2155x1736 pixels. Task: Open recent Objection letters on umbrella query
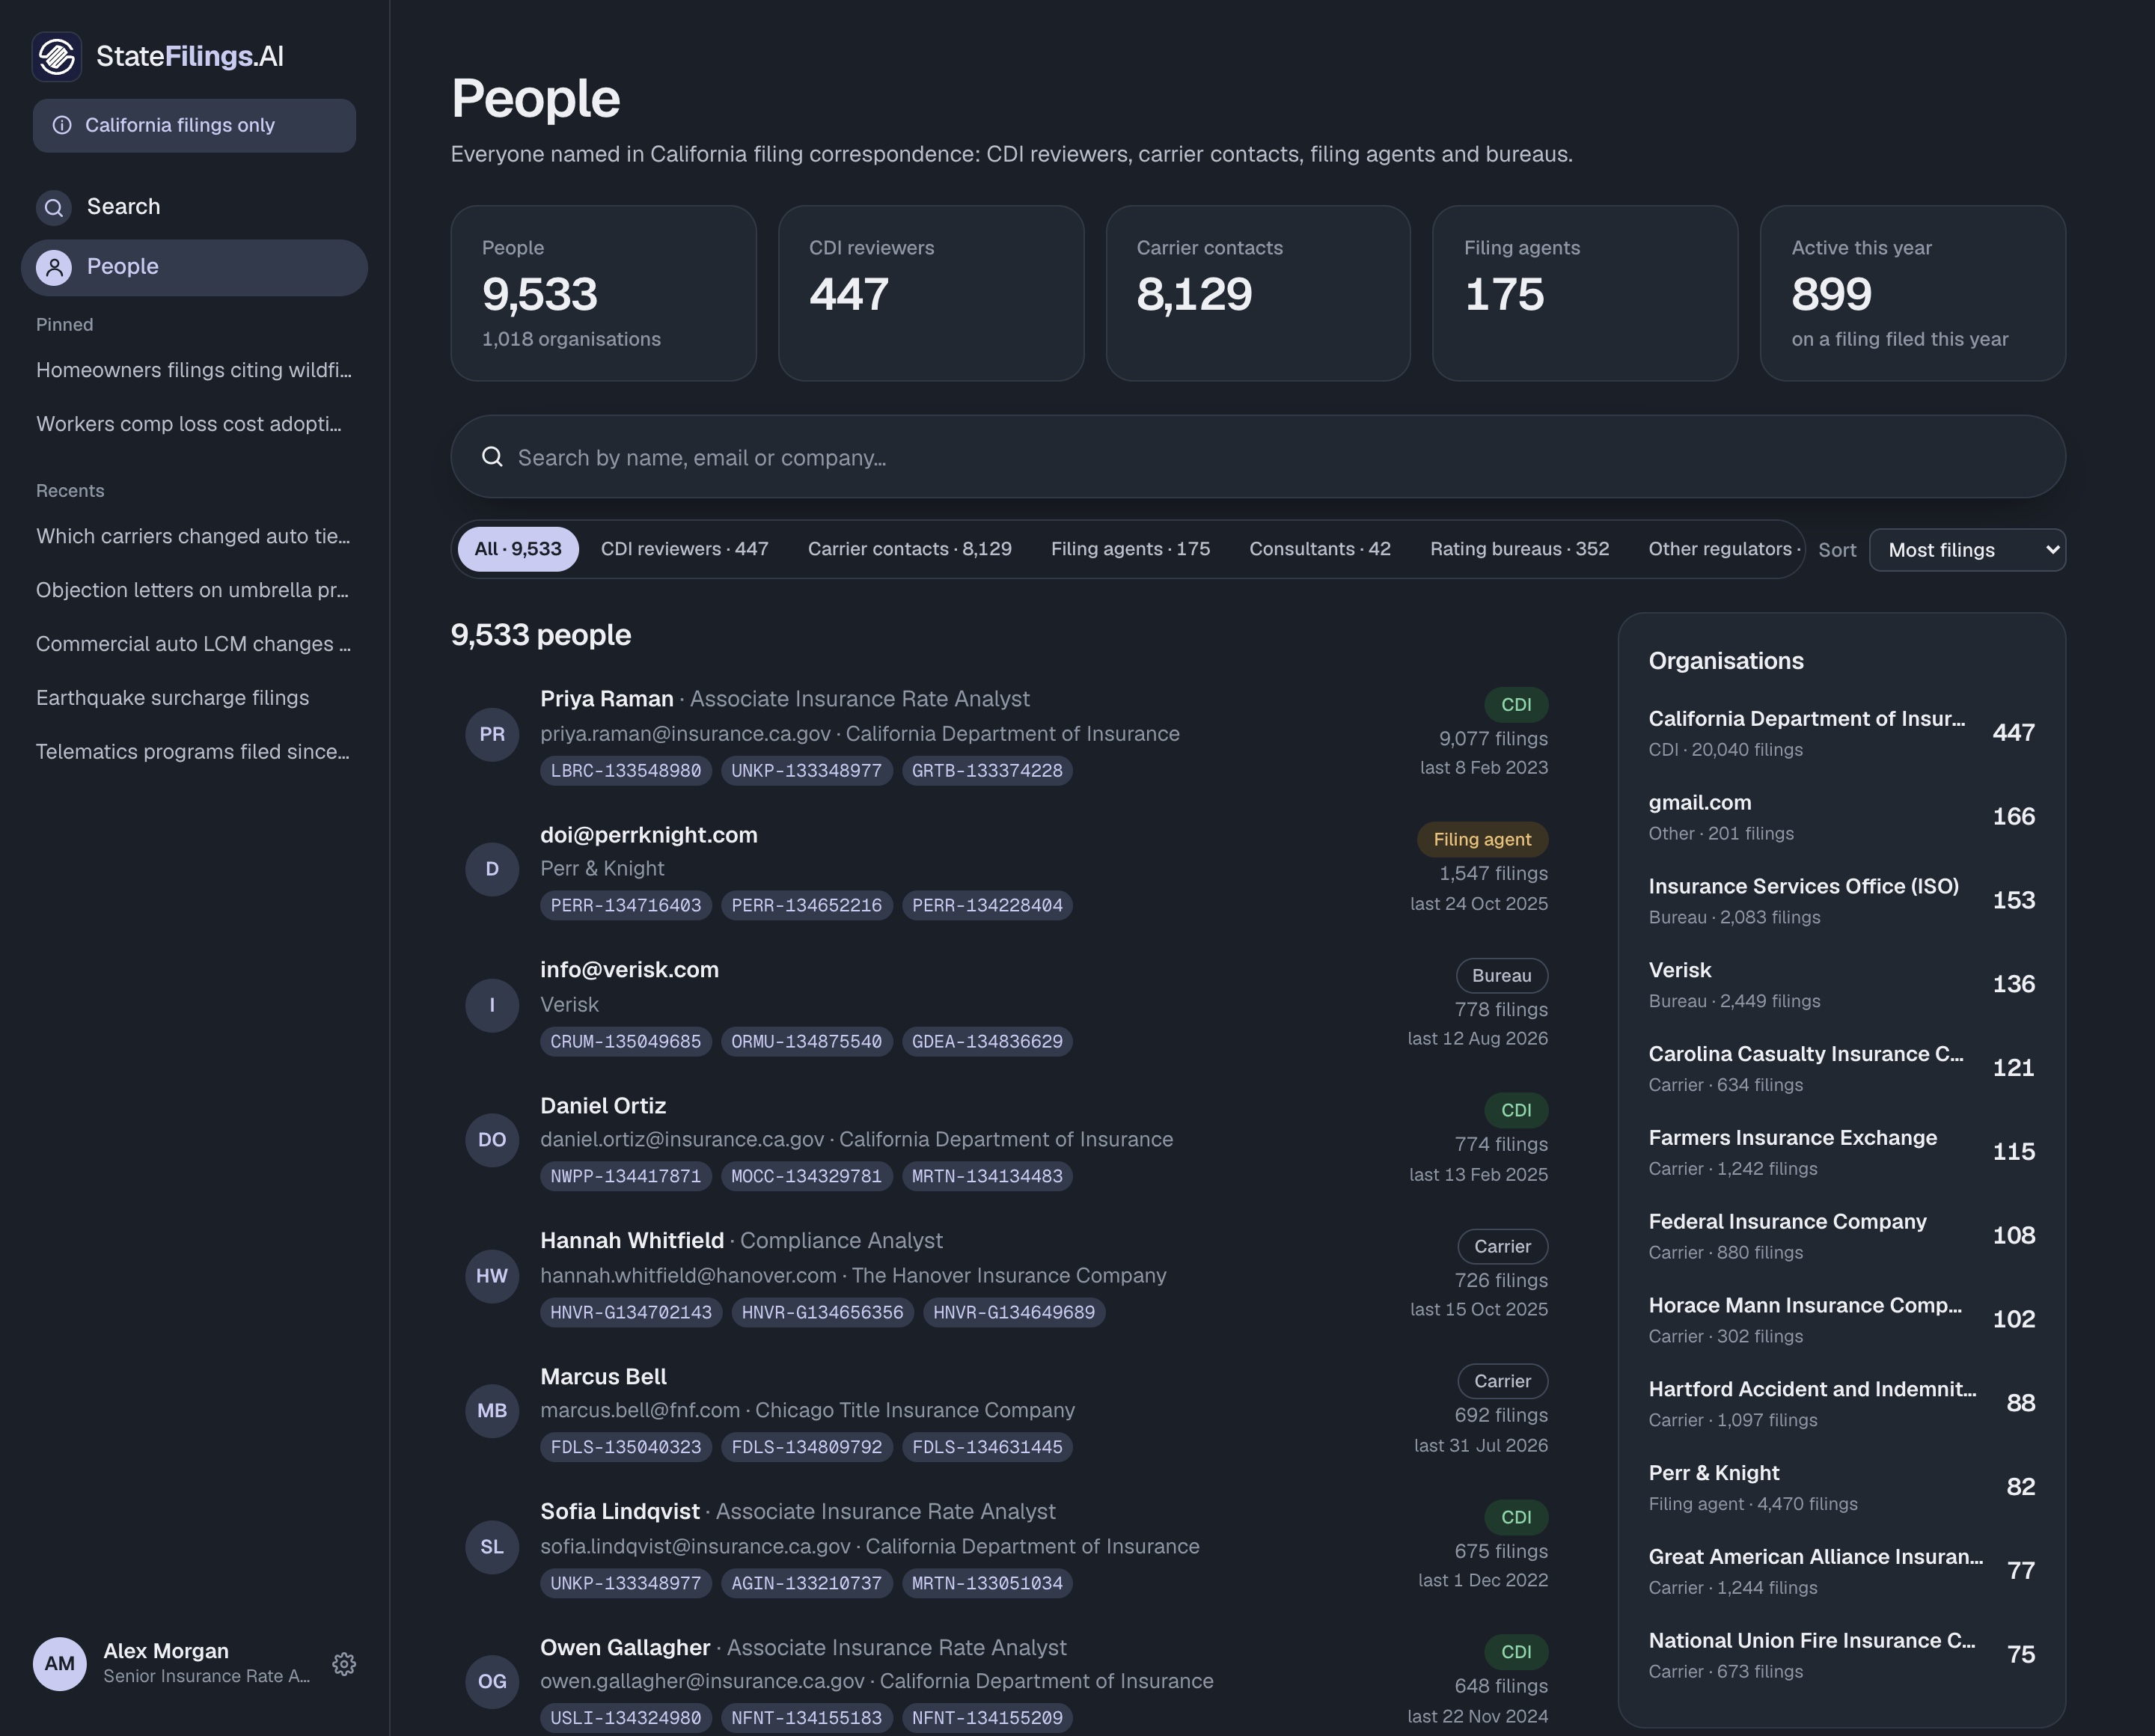[x=194, y=590]
